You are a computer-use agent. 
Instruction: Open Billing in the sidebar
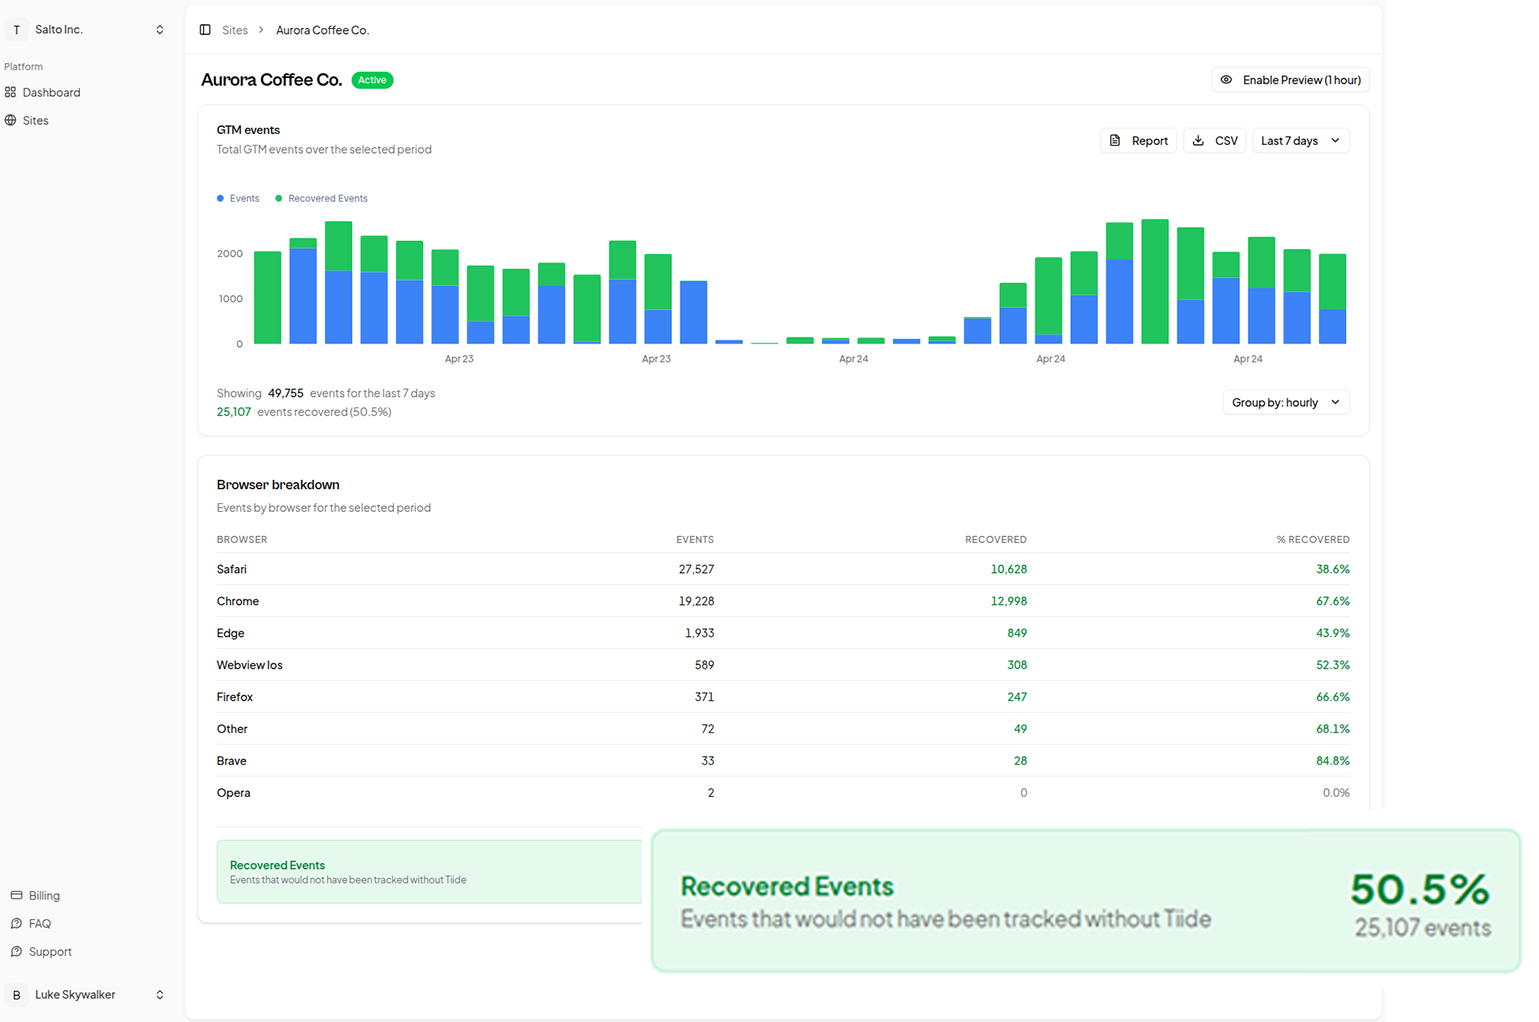tap(44, 895)
